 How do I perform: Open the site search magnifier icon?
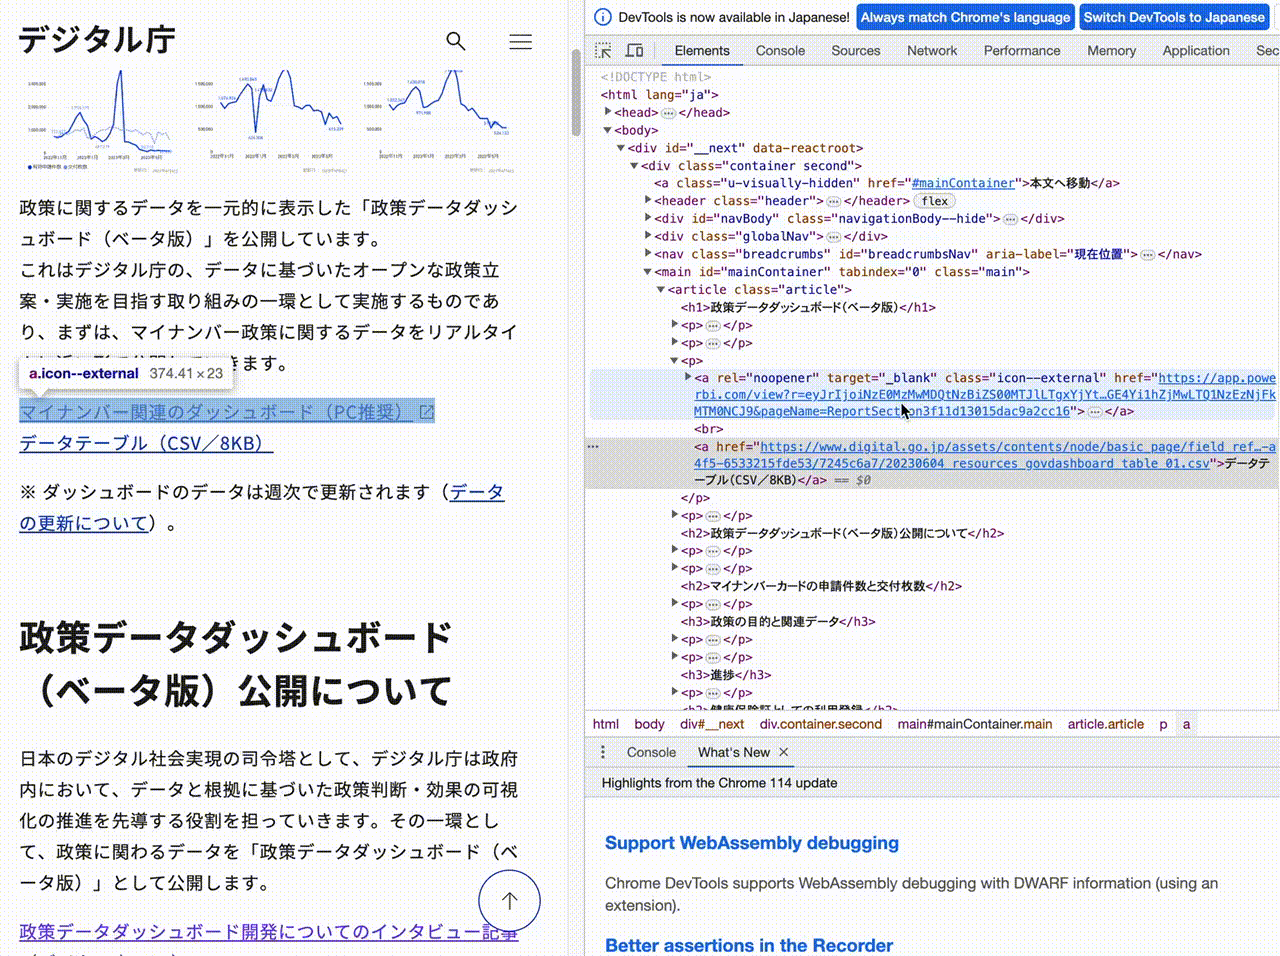tap(456, 41)
